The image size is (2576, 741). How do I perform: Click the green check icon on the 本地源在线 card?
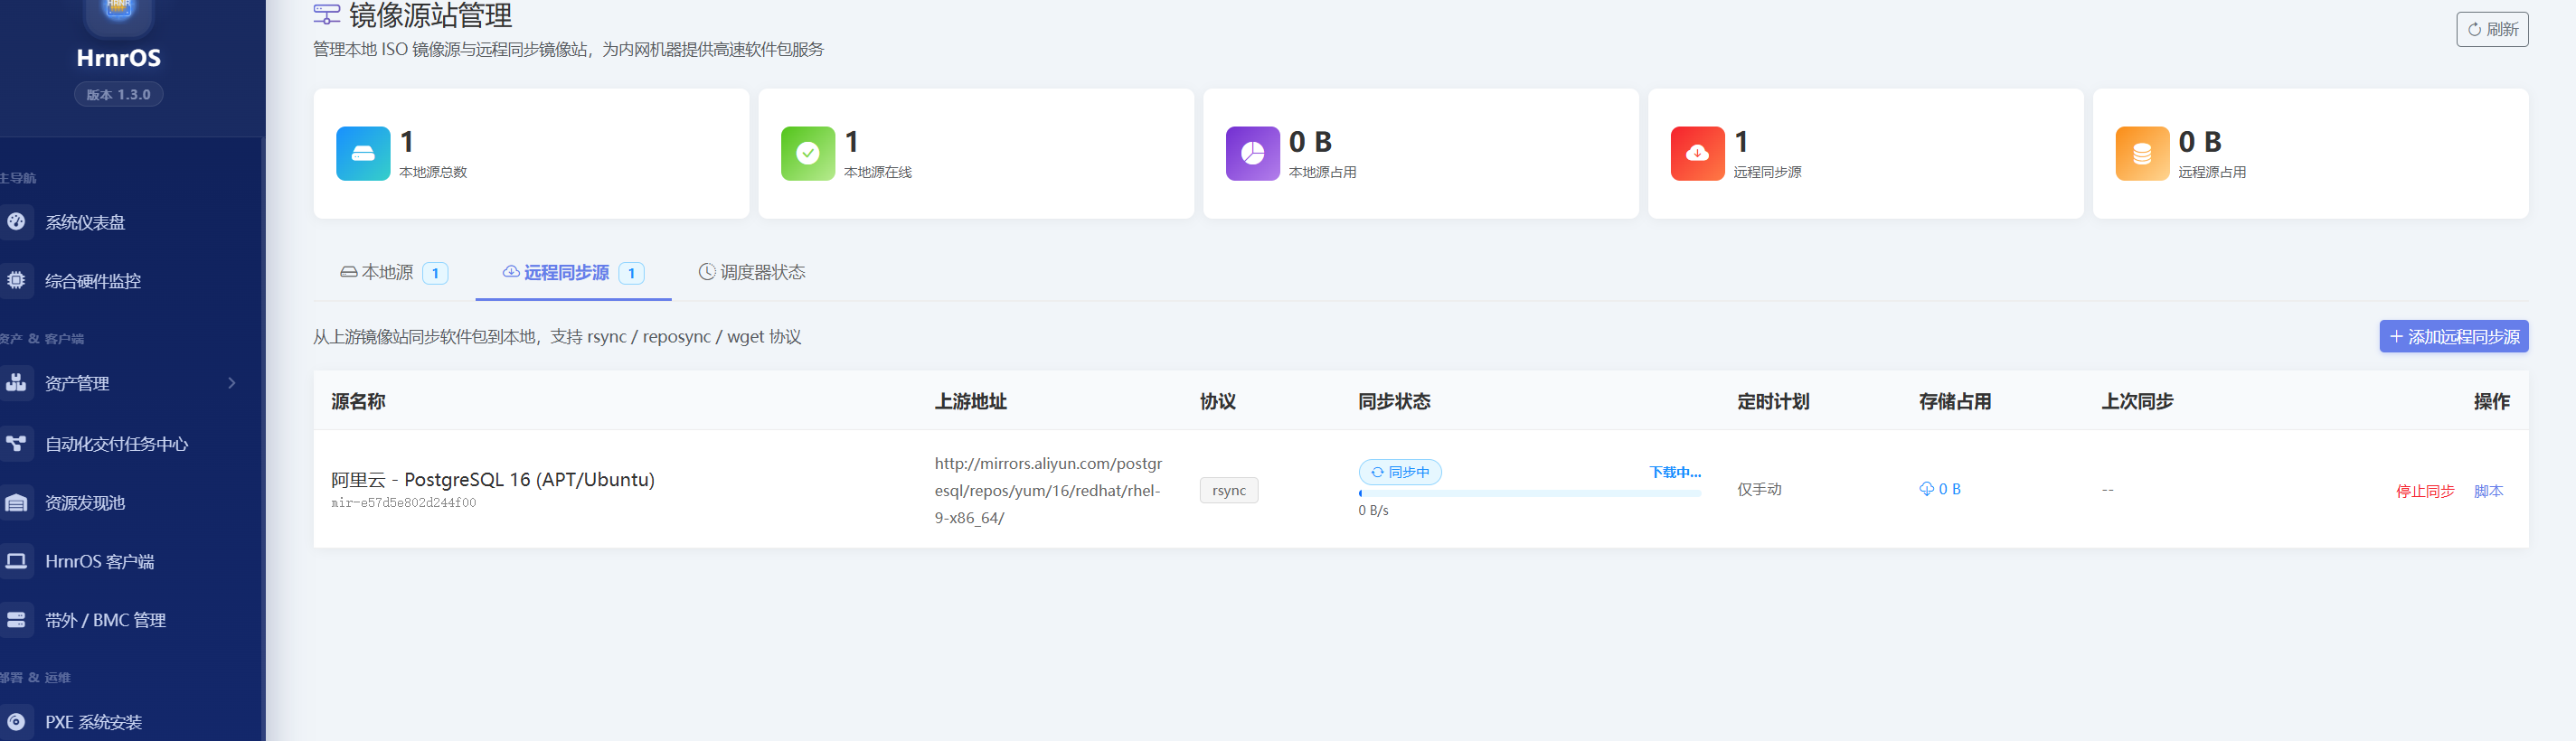(x=808, y=153)
